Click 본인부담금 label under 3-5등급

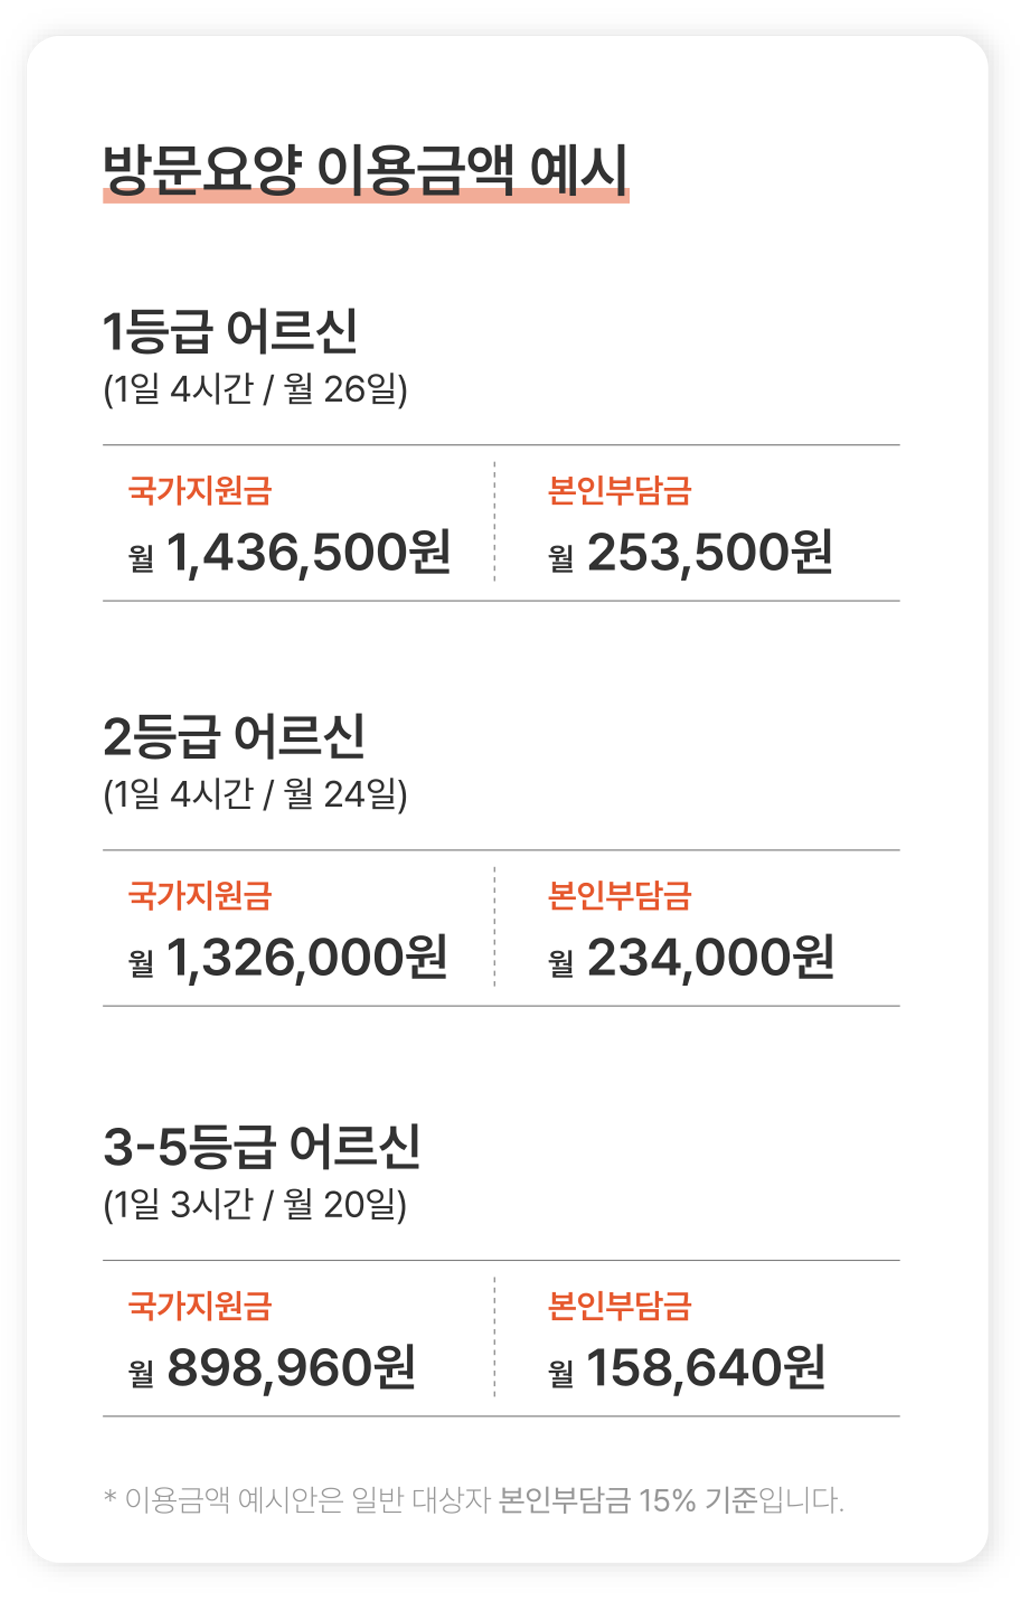620,1305
